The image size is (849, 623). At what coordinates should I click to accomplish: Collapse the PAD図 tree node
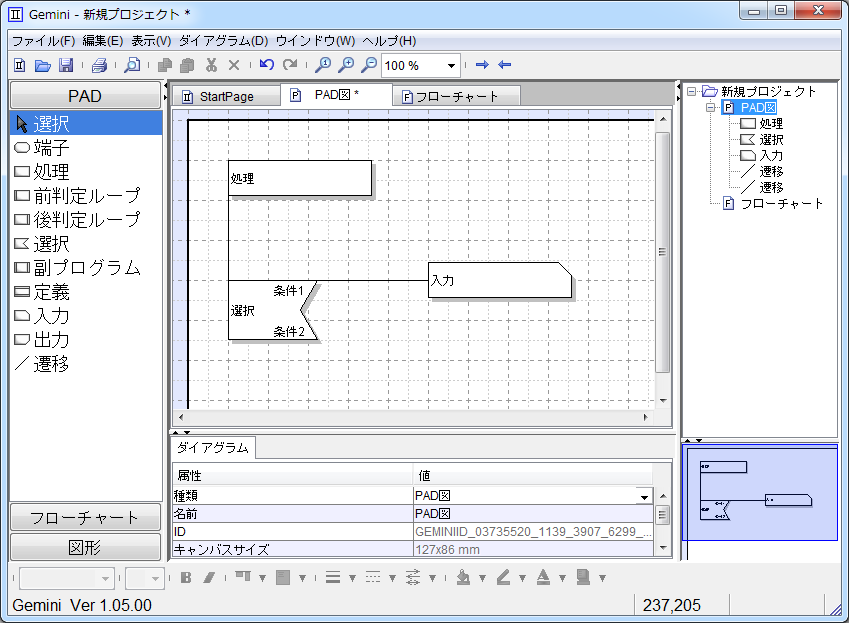710,108
